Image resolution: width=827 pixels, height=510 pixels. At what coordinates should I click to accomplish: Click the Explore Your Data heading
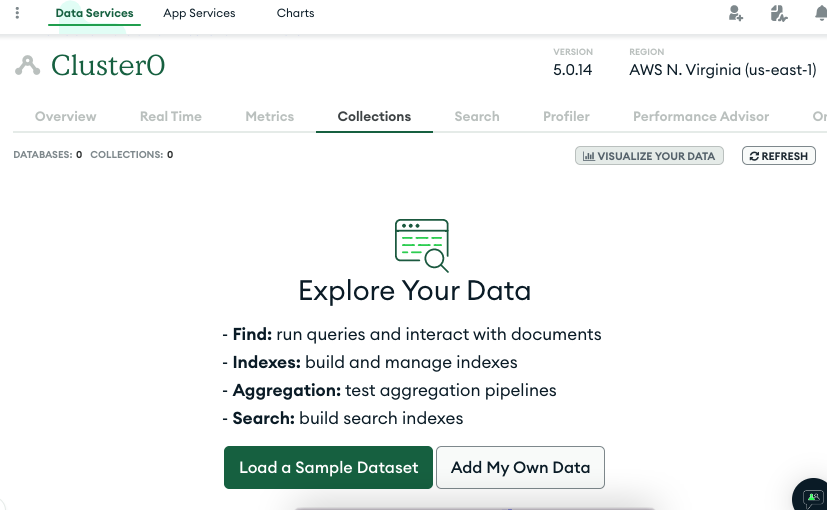tap(415, 291)
